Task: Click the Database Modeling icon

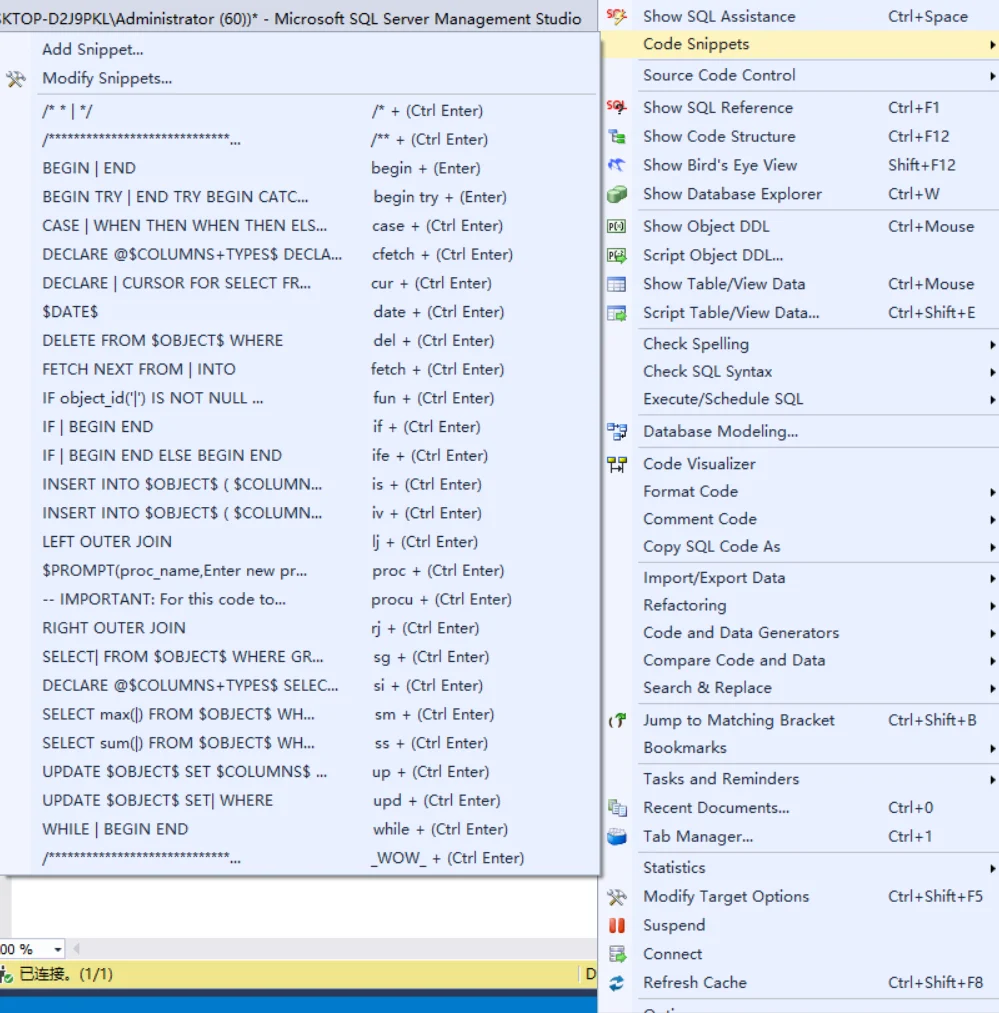Action: tap(616, 431)
